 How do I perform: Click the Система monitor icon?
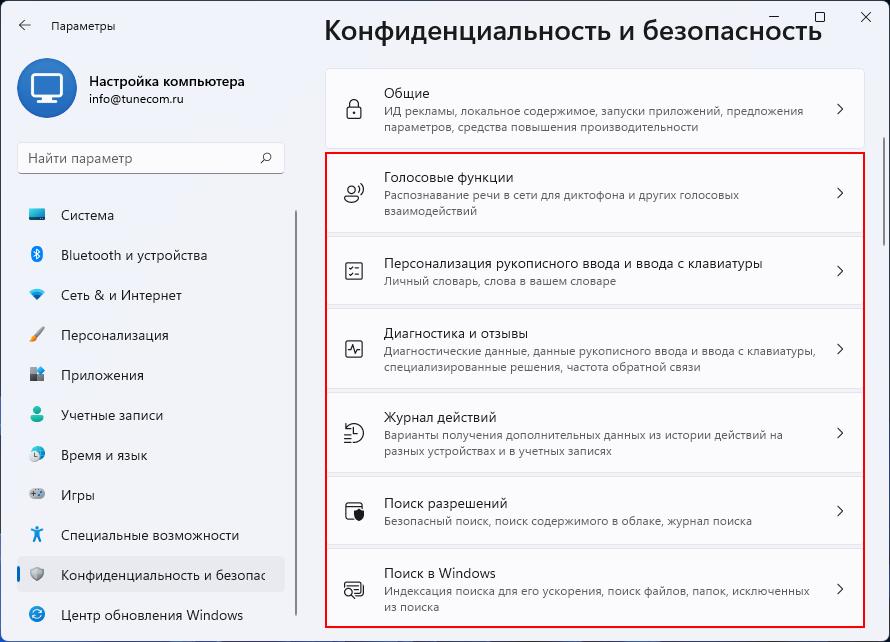37,215
